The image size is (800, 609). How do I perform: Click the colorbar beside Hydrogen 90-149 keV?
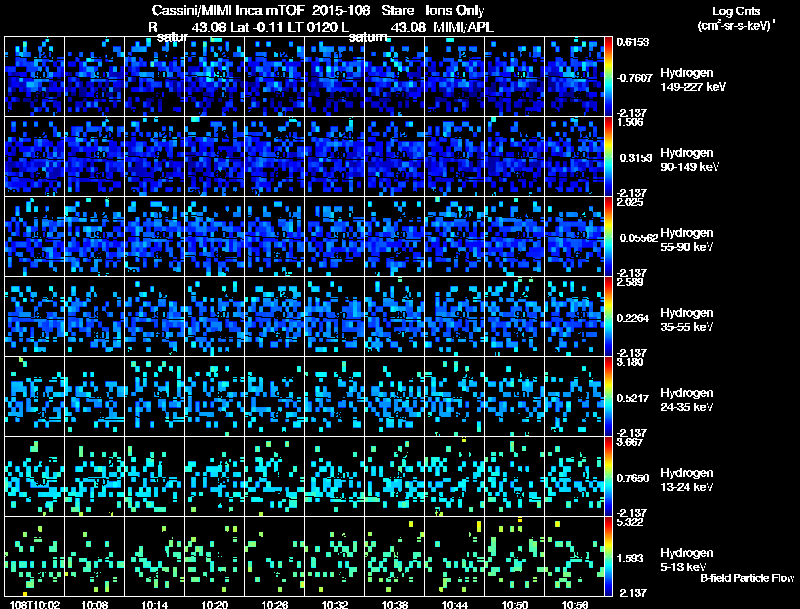click(608, 157)
